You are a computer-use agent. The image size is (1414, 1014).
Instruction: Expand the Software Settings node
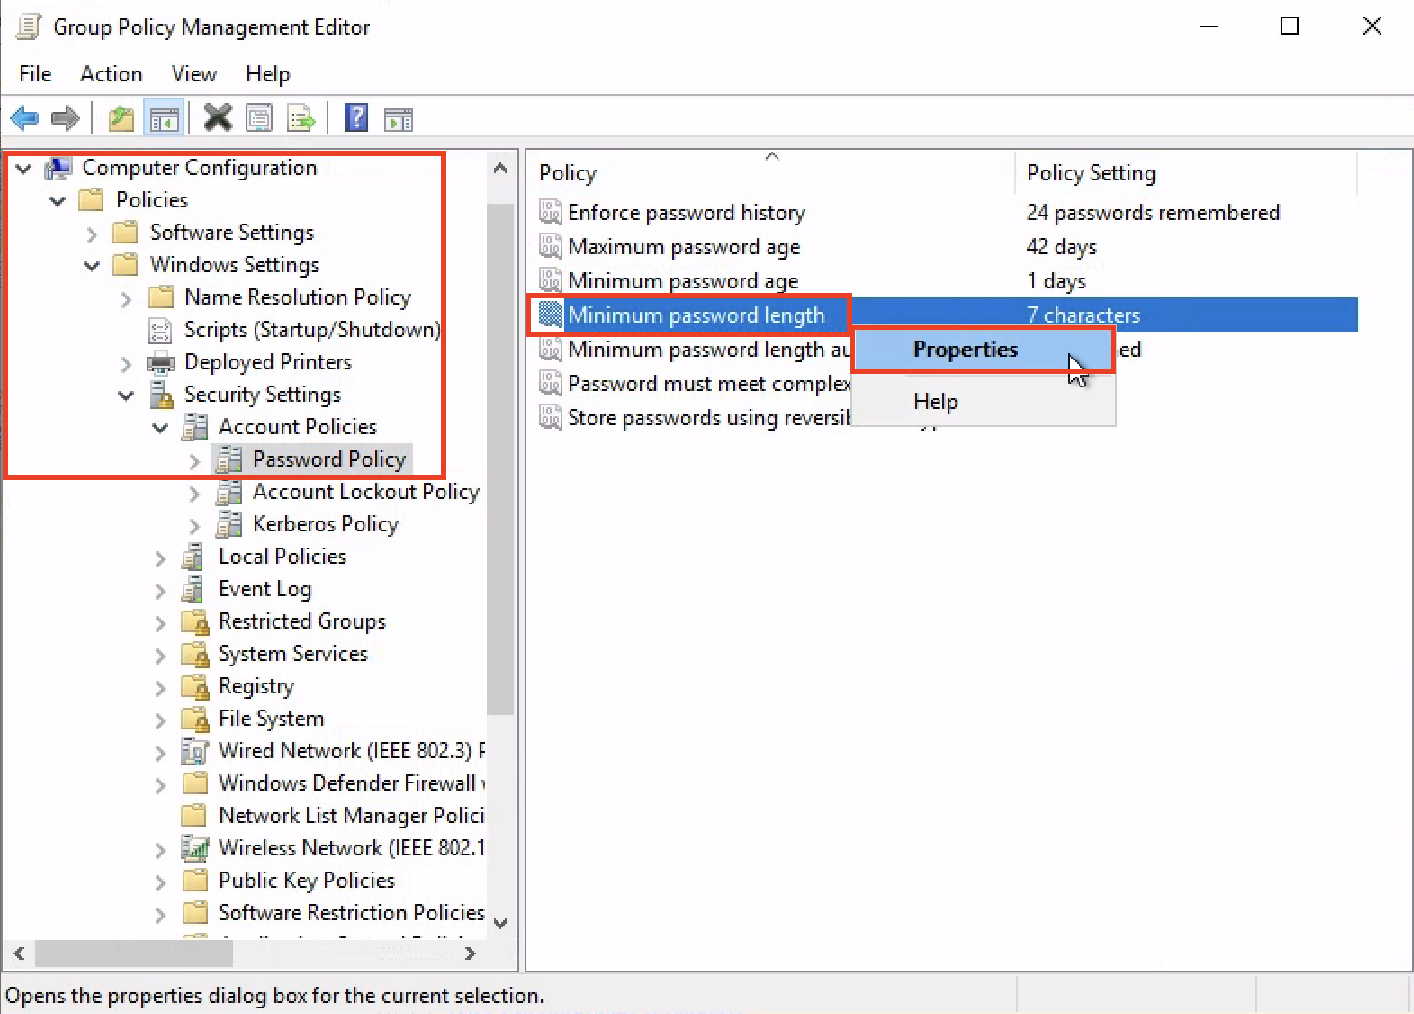(92, 234)
